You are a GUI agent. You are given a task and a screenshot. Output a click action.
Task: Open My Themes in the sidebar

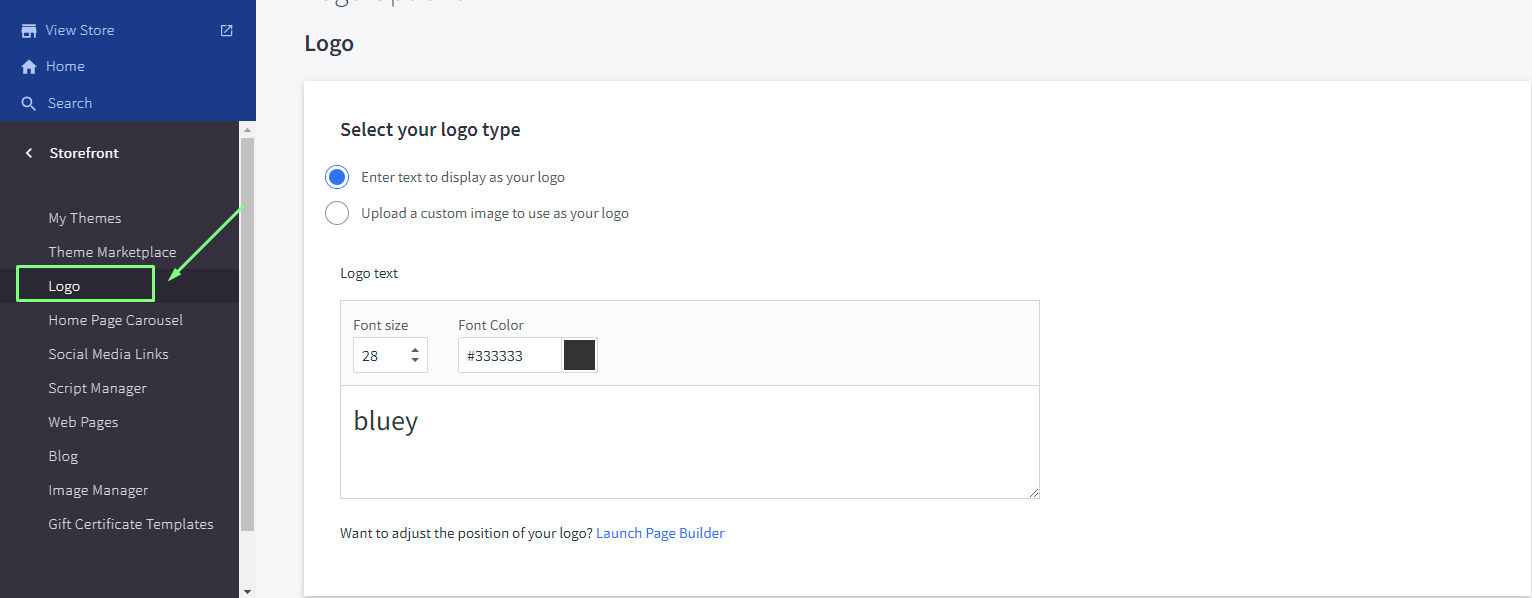point(85,218)
